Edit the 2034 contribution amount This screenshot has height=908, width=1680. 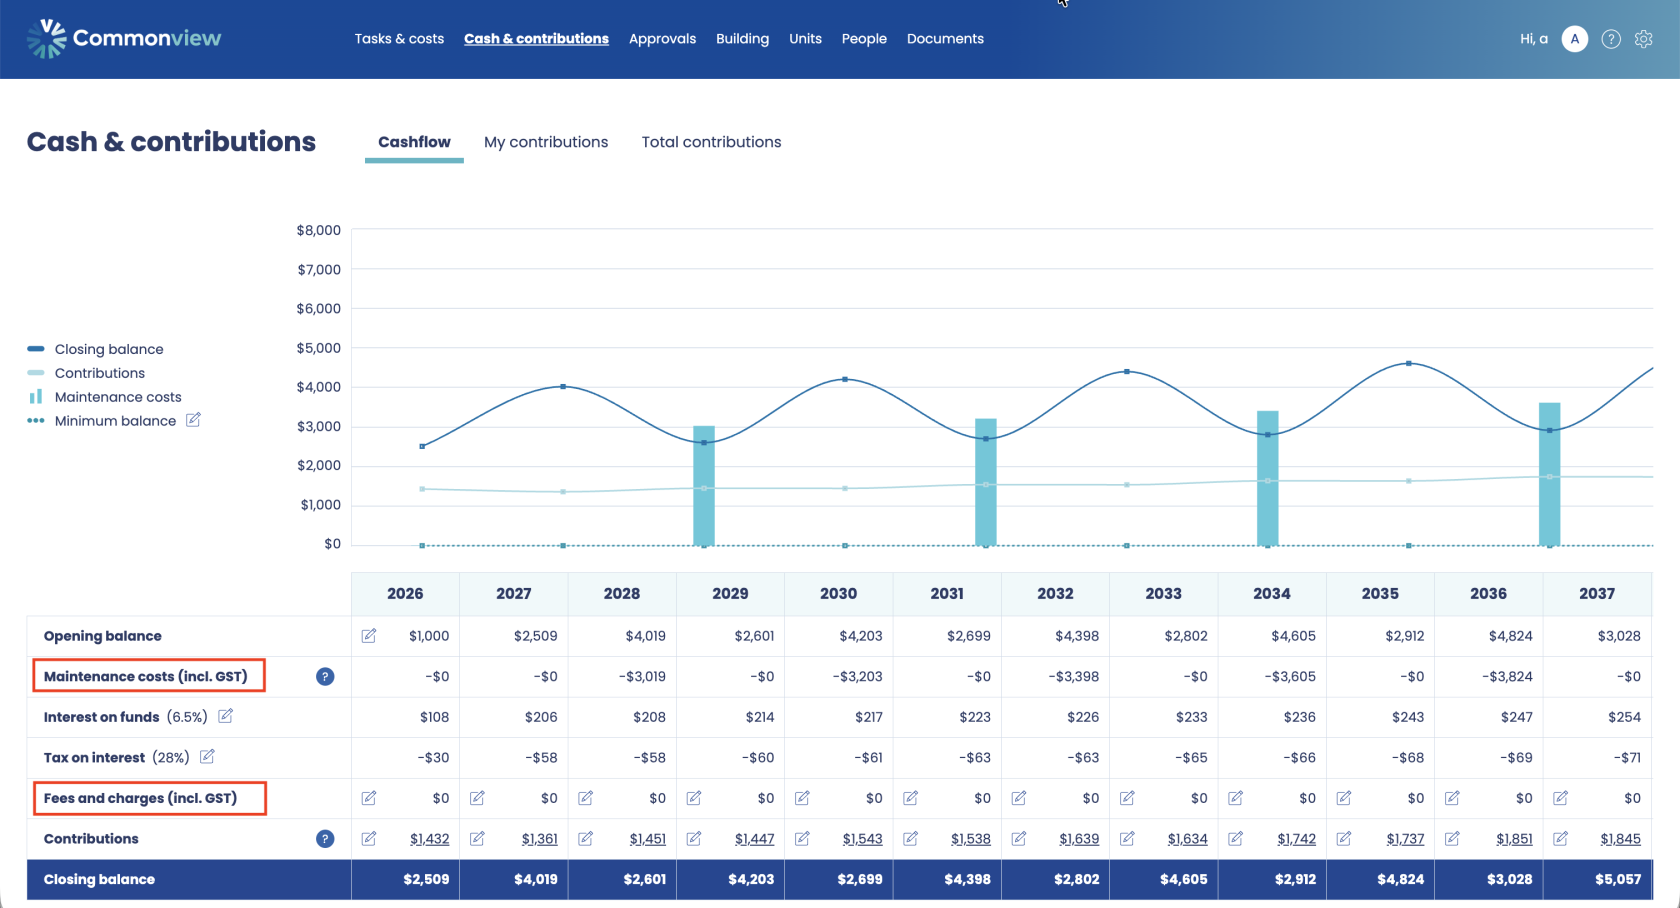[x=1235, y=839]
